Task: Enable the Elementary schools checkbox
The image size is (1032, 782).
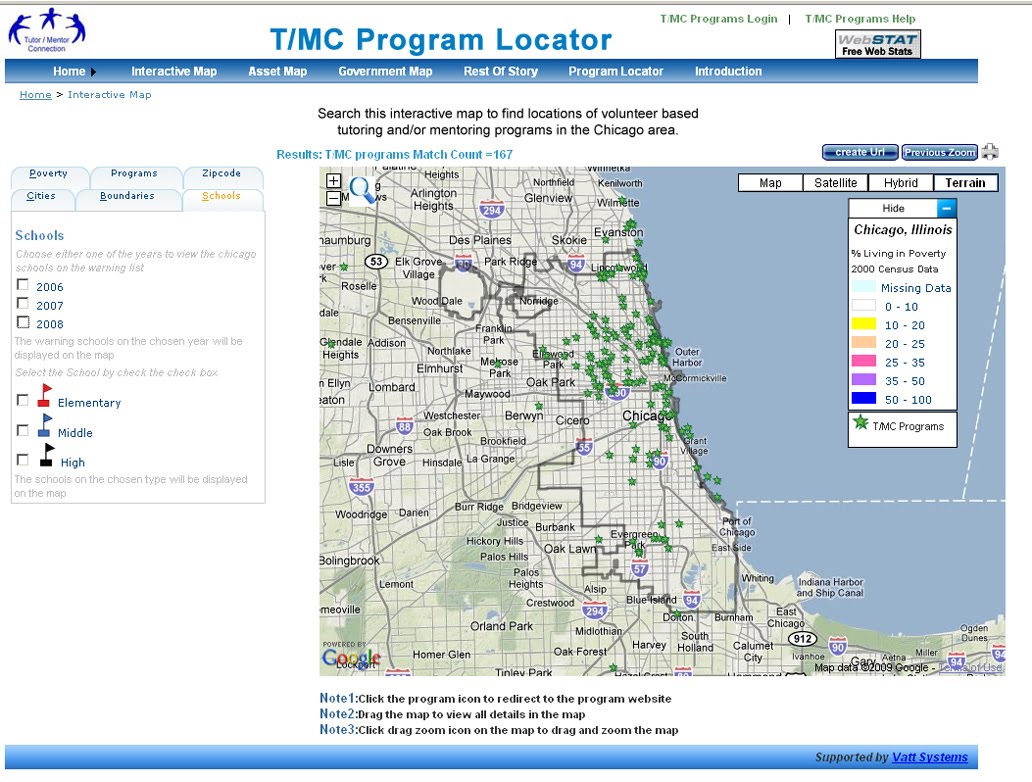Action: [x=23, y=400]
